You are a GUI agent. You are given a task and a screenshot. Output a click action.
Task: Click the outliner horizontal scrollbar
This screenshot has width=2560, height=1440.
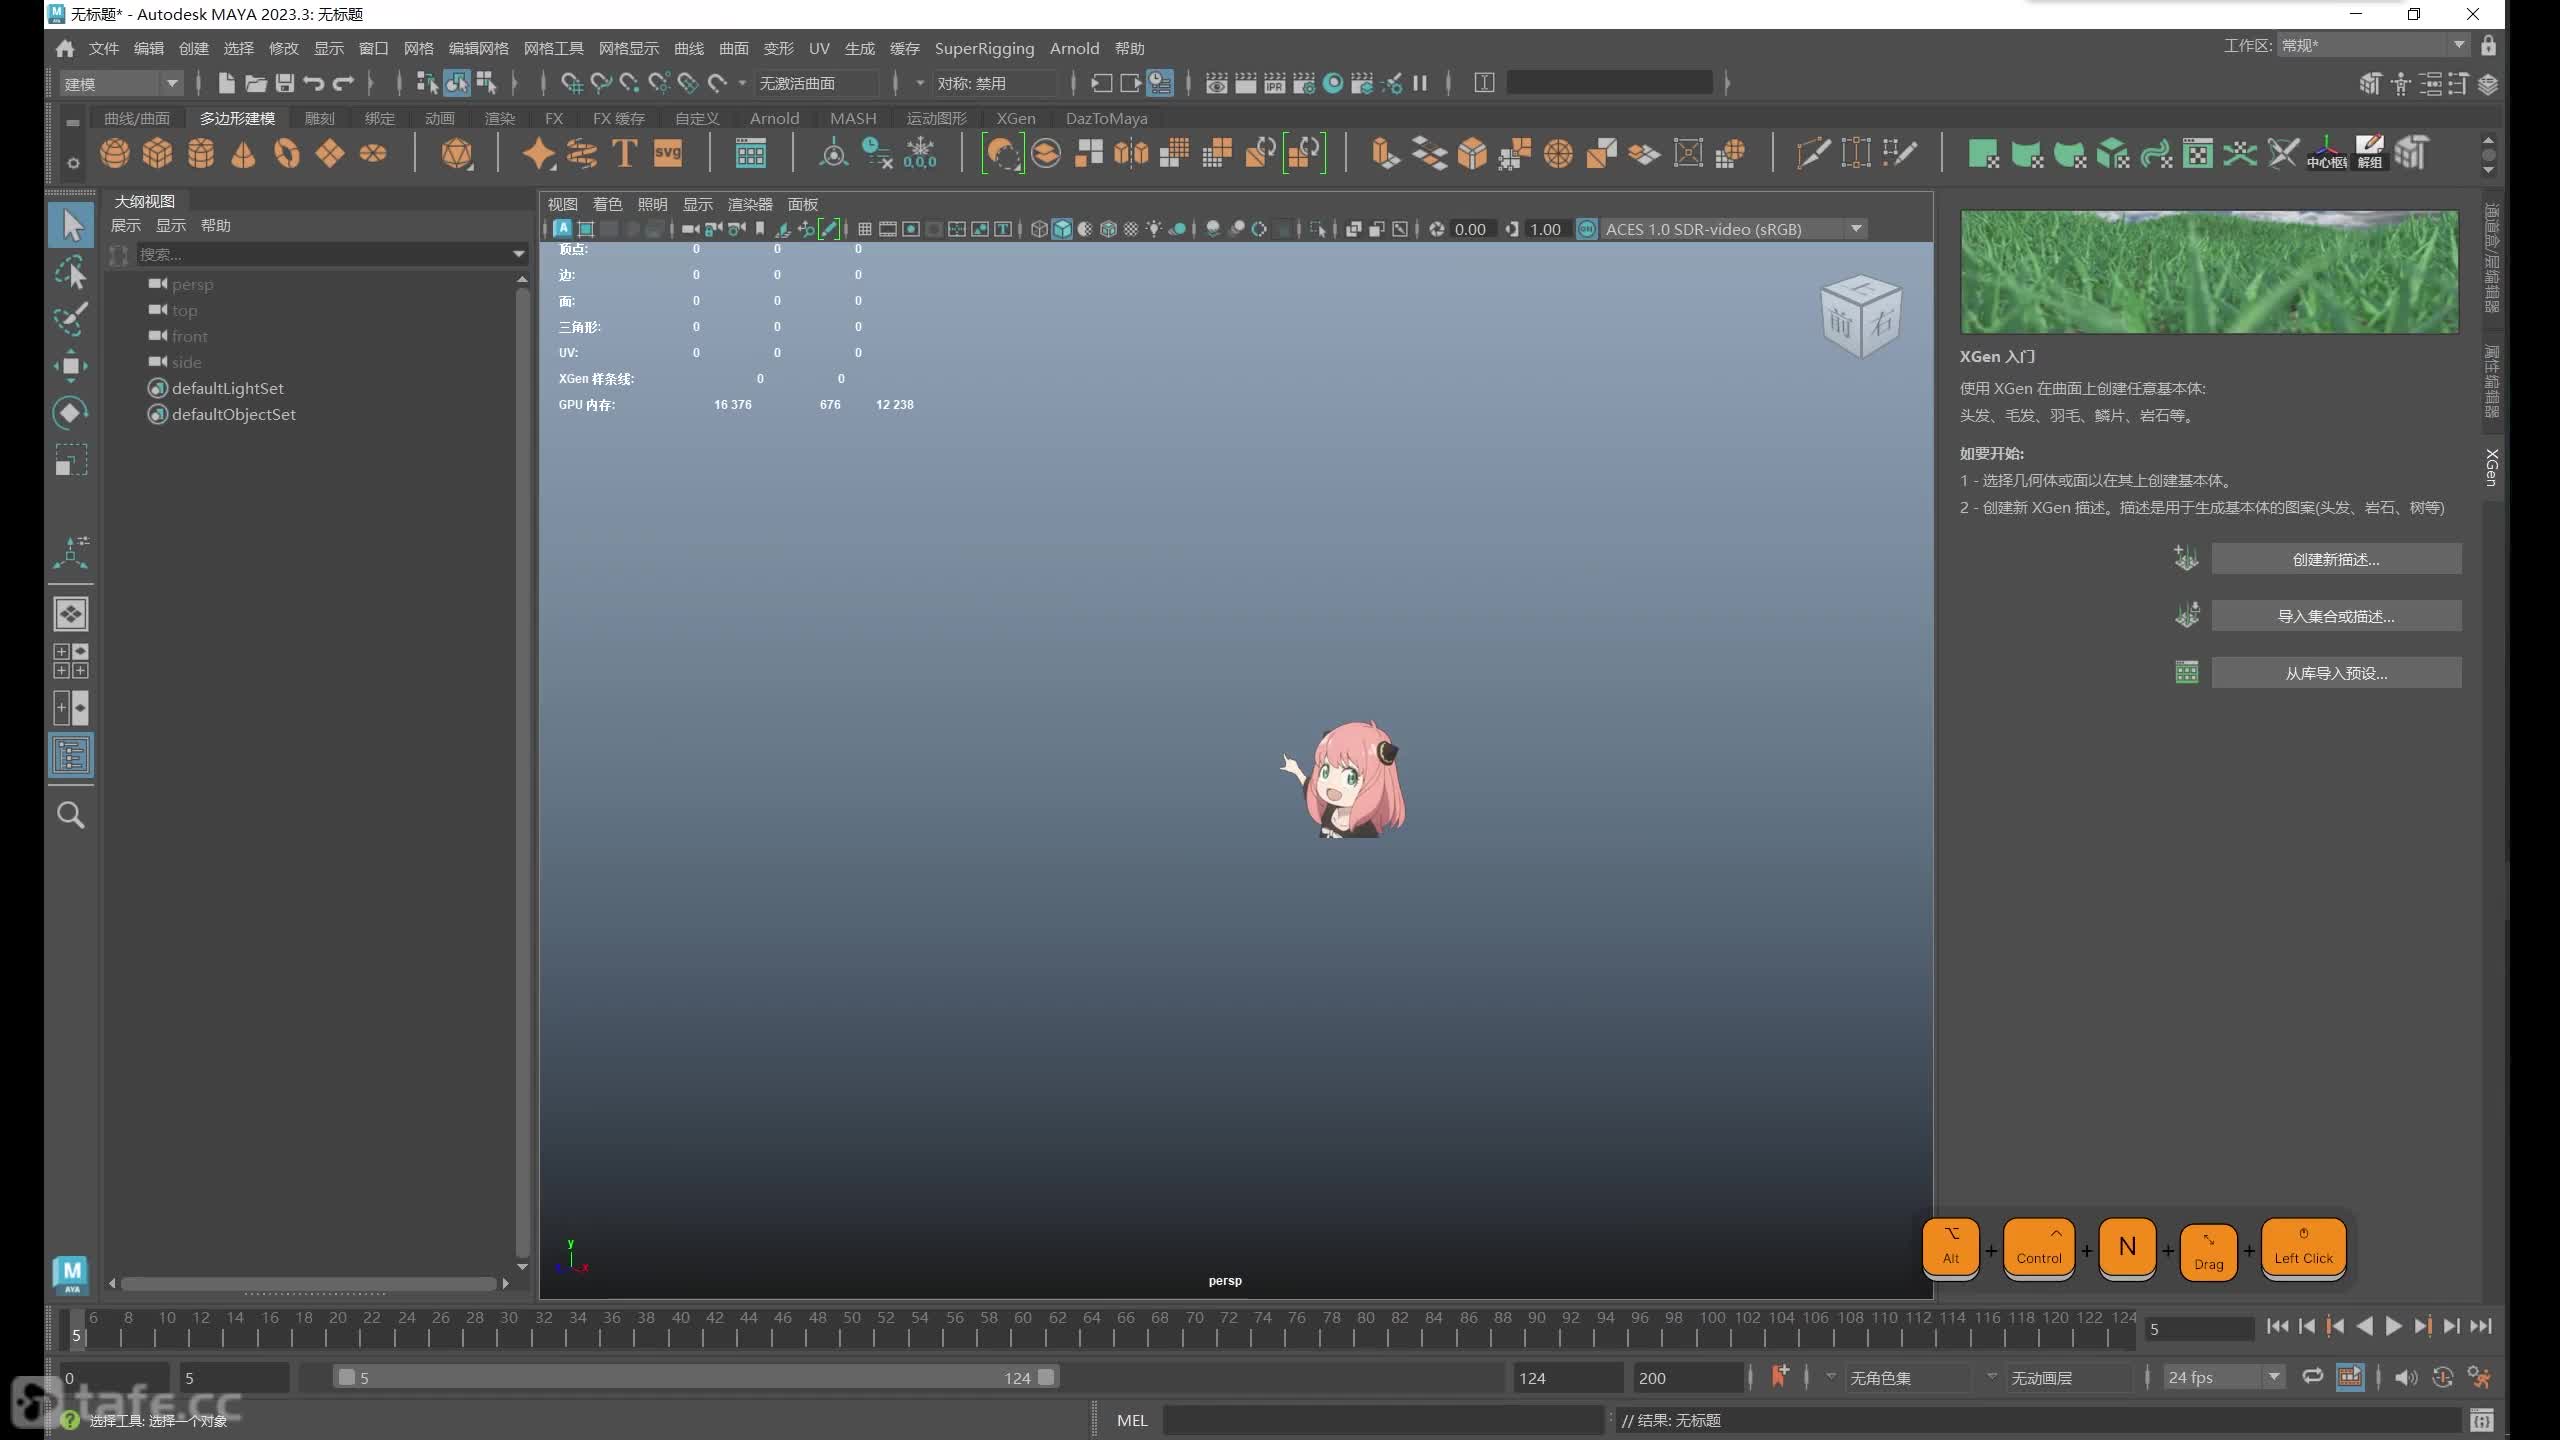[x=309, y=1283]
